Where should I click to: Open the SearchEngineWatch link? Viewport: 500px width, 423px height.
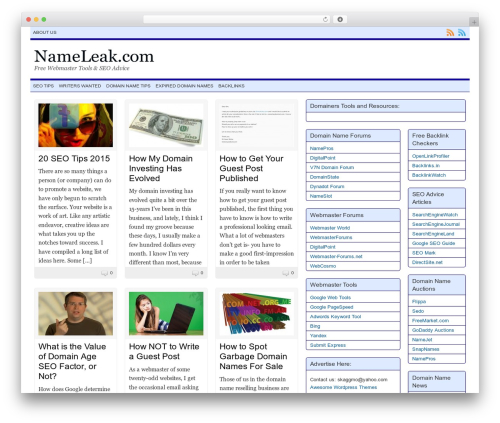(x=435, y=215)
